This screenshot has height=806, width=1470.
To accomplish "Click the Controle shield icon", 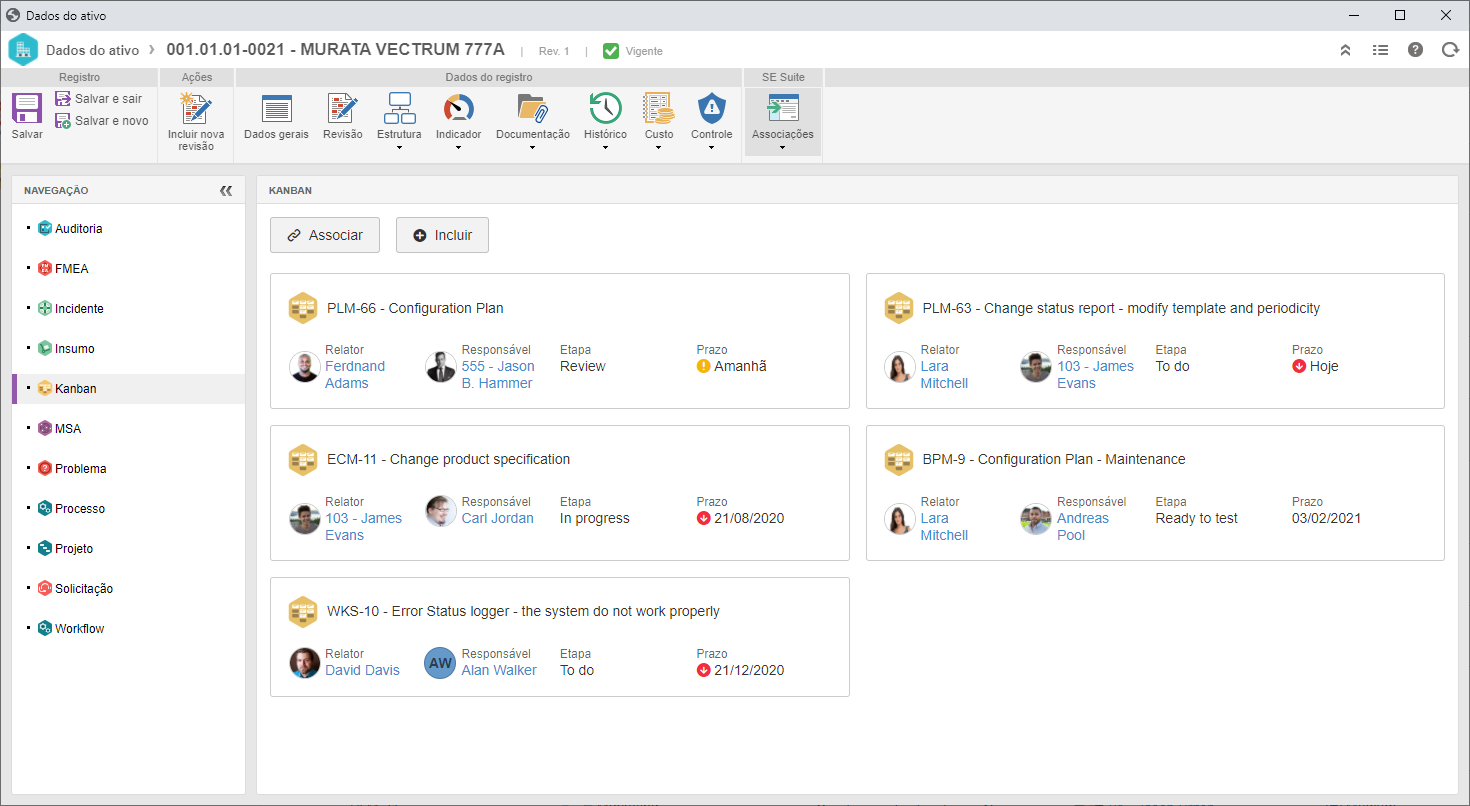I will 711,108.
